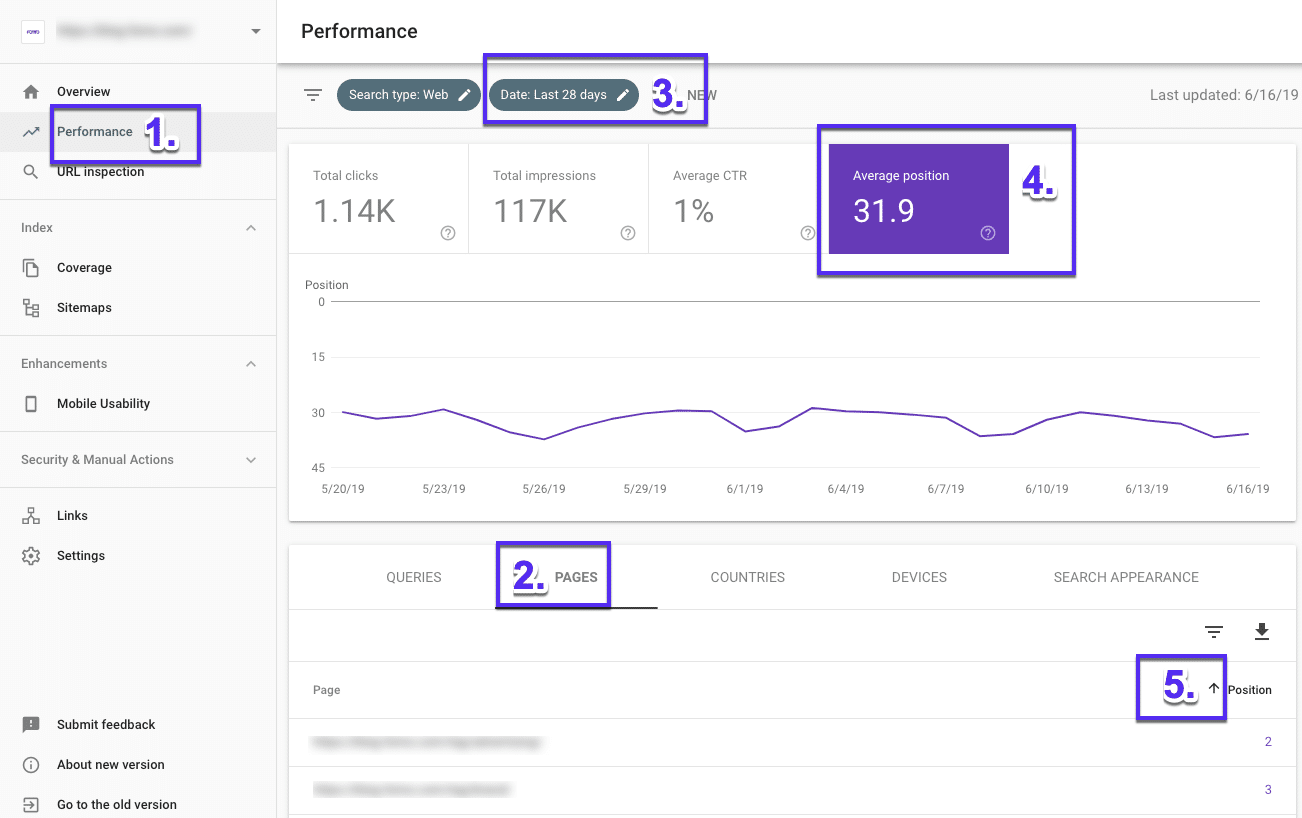The width and height of the screenshot is (1302, 818).
Task: Open the Countries tab
Action: click(x=747, y=577)
